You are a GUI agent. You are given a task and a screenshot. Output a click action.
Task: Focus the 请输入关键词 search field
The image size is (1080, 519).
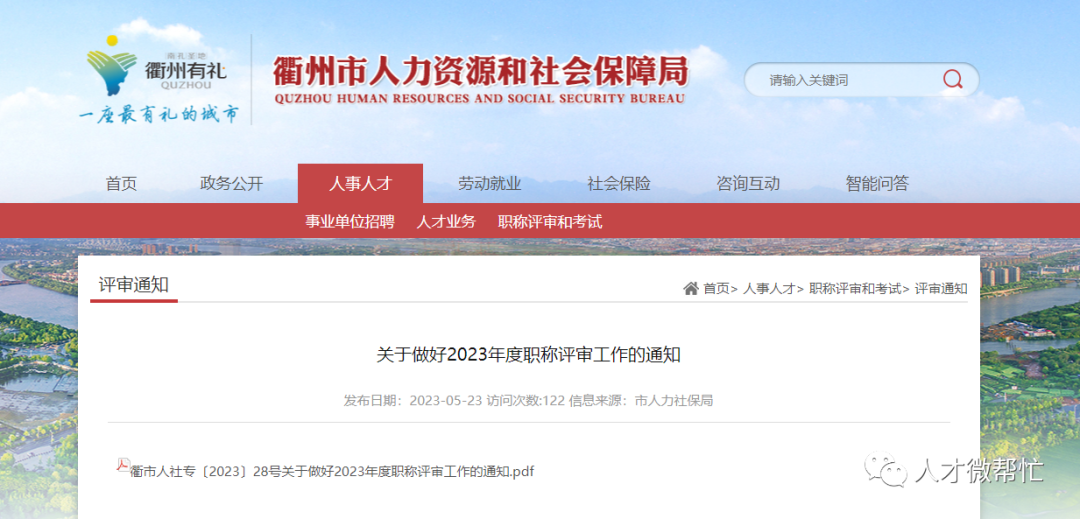click(x=862, y=80)
